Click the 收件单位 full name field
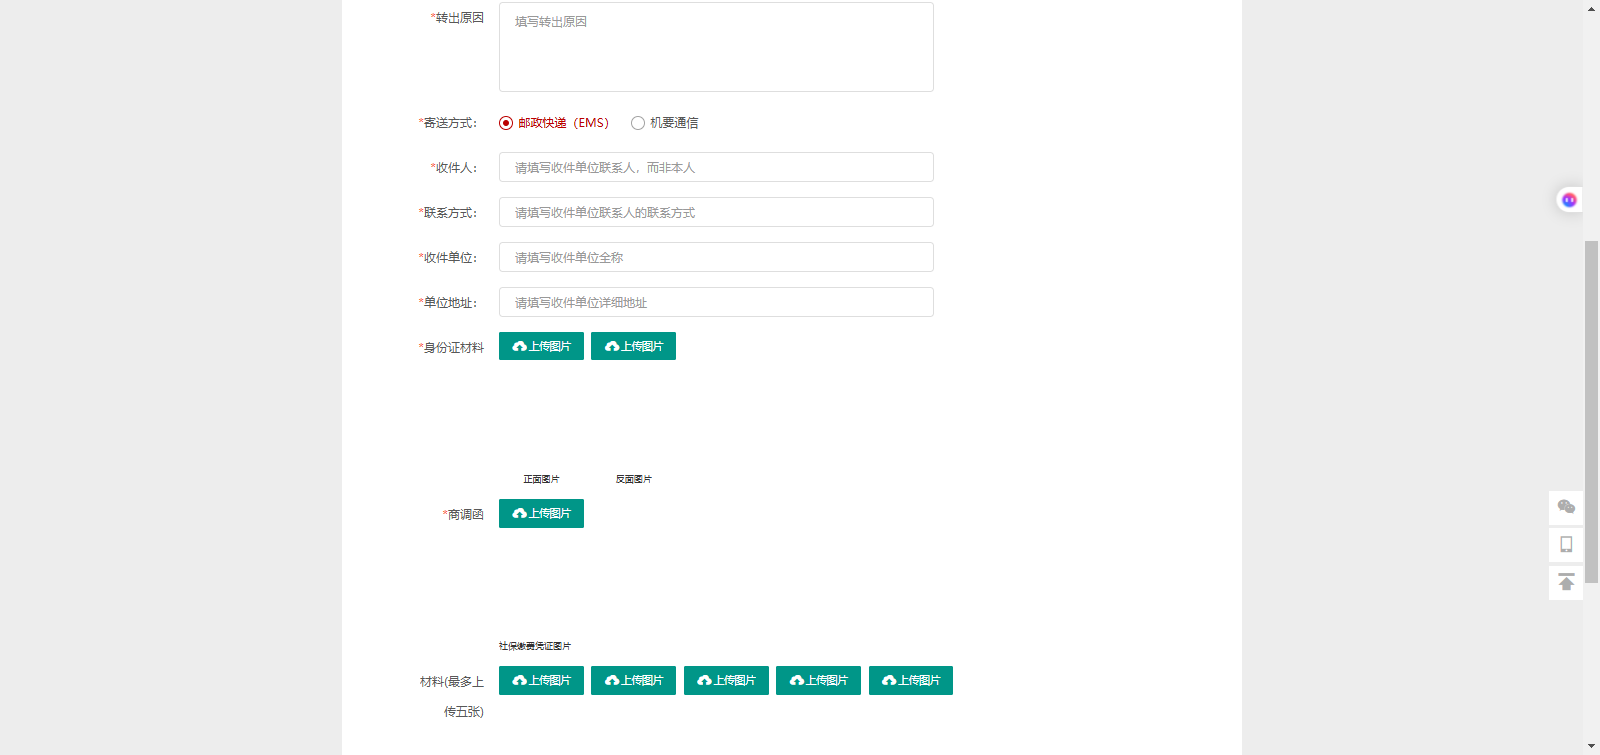 [716, 257]
